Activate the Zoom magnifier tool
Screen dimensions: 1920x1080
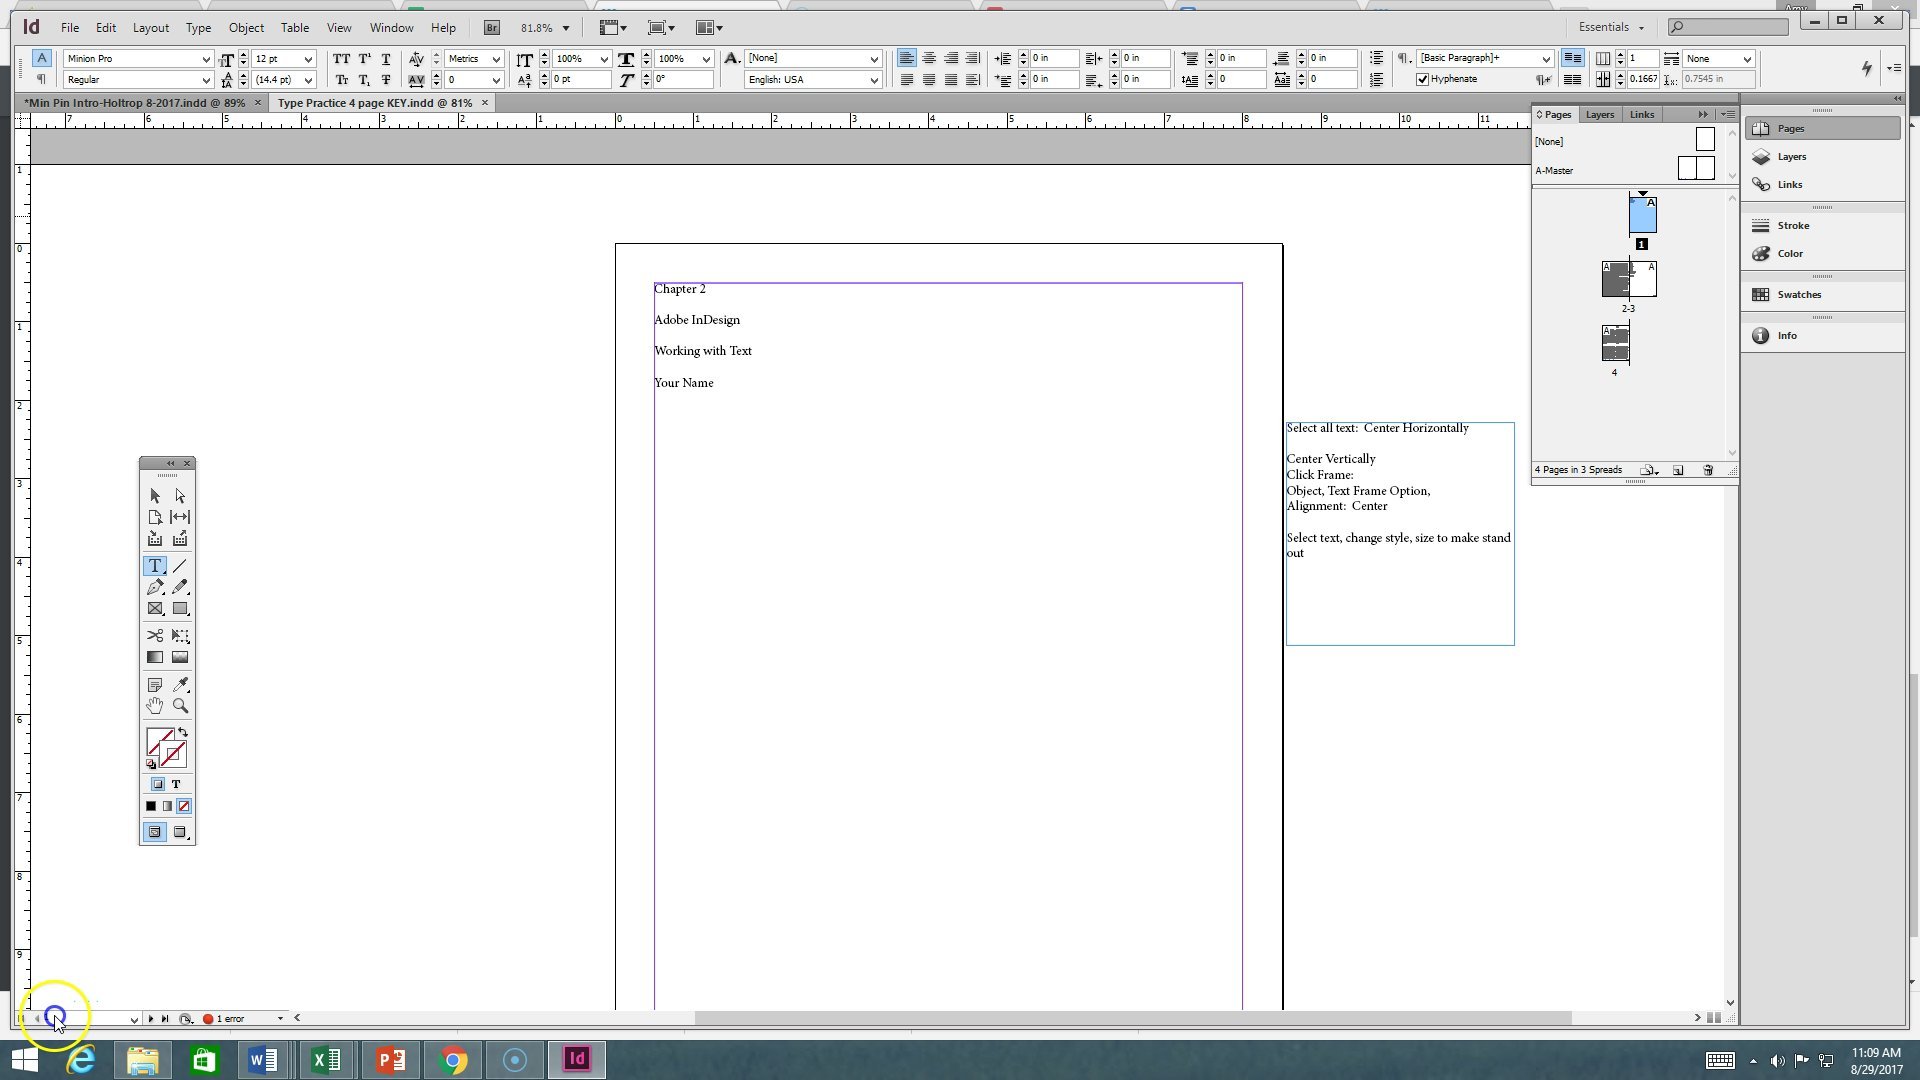tap(180, 706)
